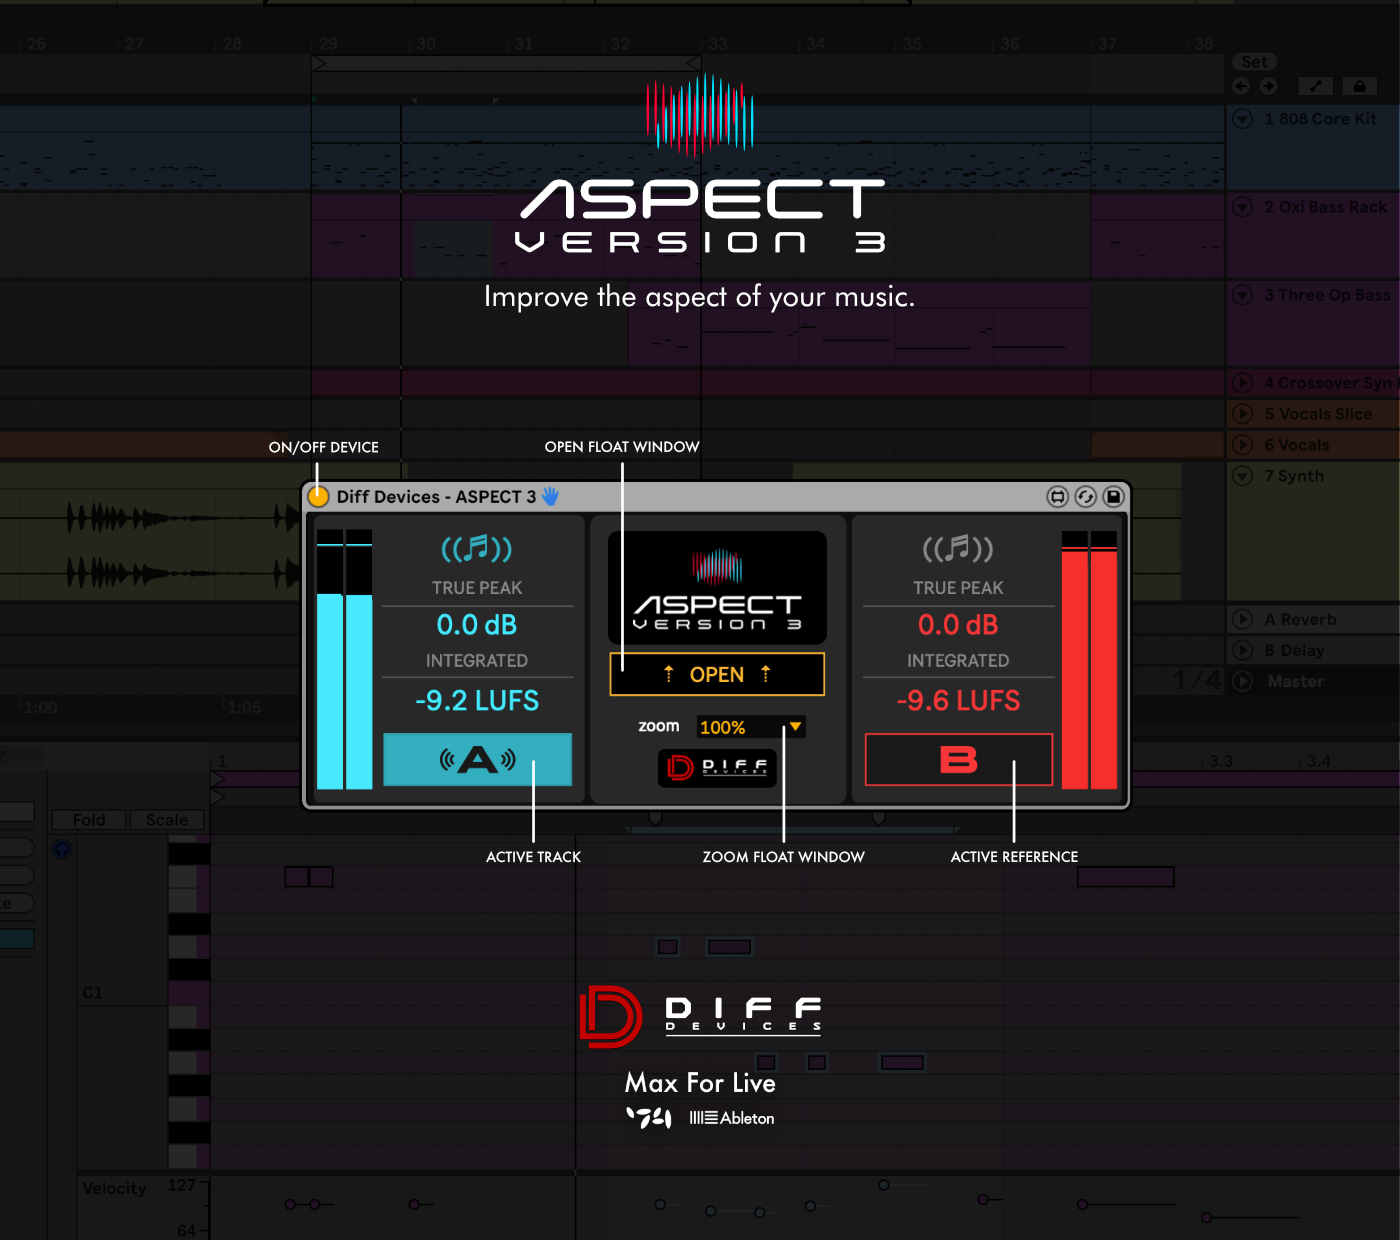This screenshot has height=1240, width=1400.
Task: Click the Set locator button
Action: [x=1254, y=62]
